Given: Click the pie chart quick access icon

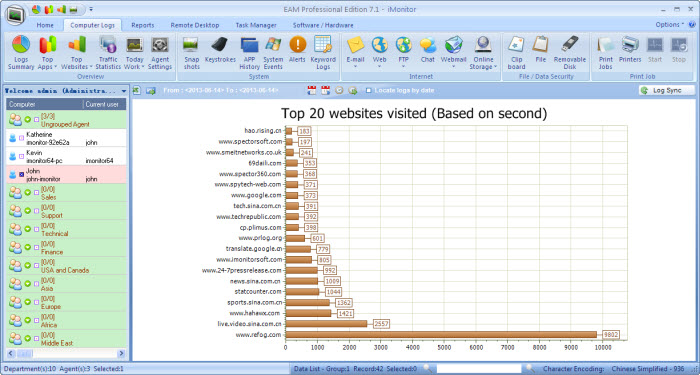Looking at the screenshot, I should 36,9.
